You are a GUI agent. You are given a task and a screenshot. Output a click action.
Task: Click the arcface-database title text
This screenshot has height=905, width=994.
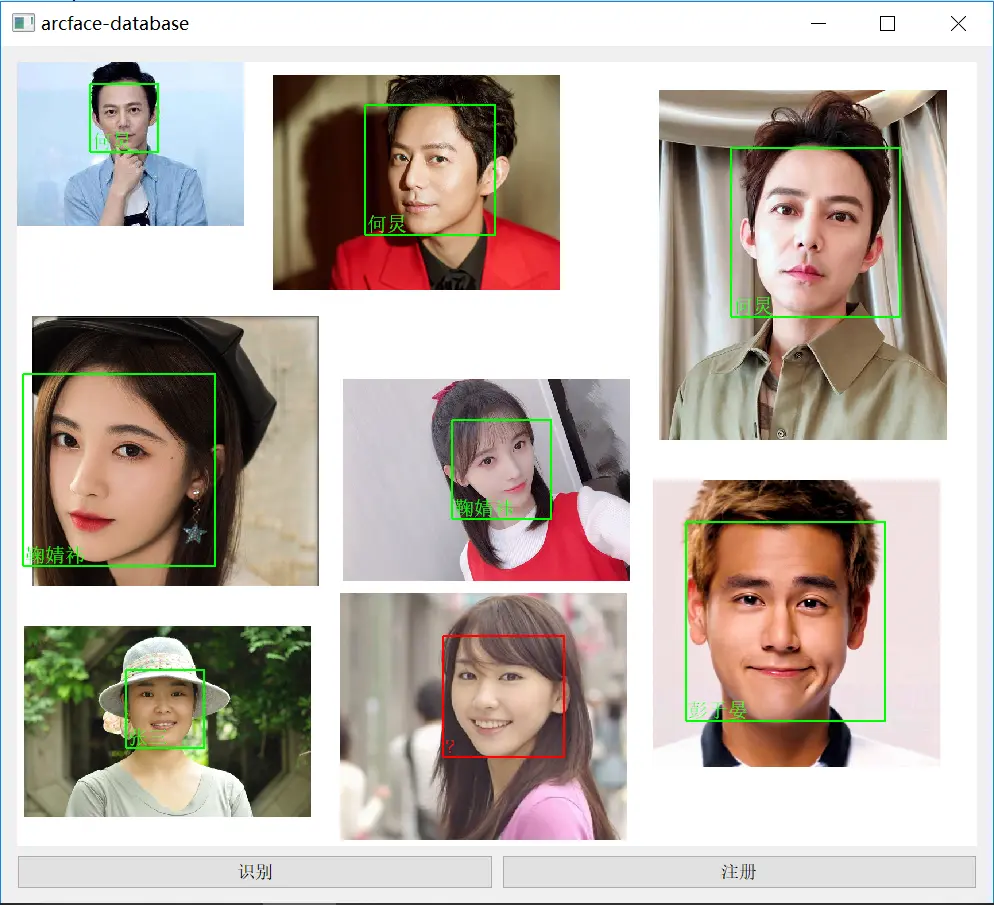click(115, 23)
